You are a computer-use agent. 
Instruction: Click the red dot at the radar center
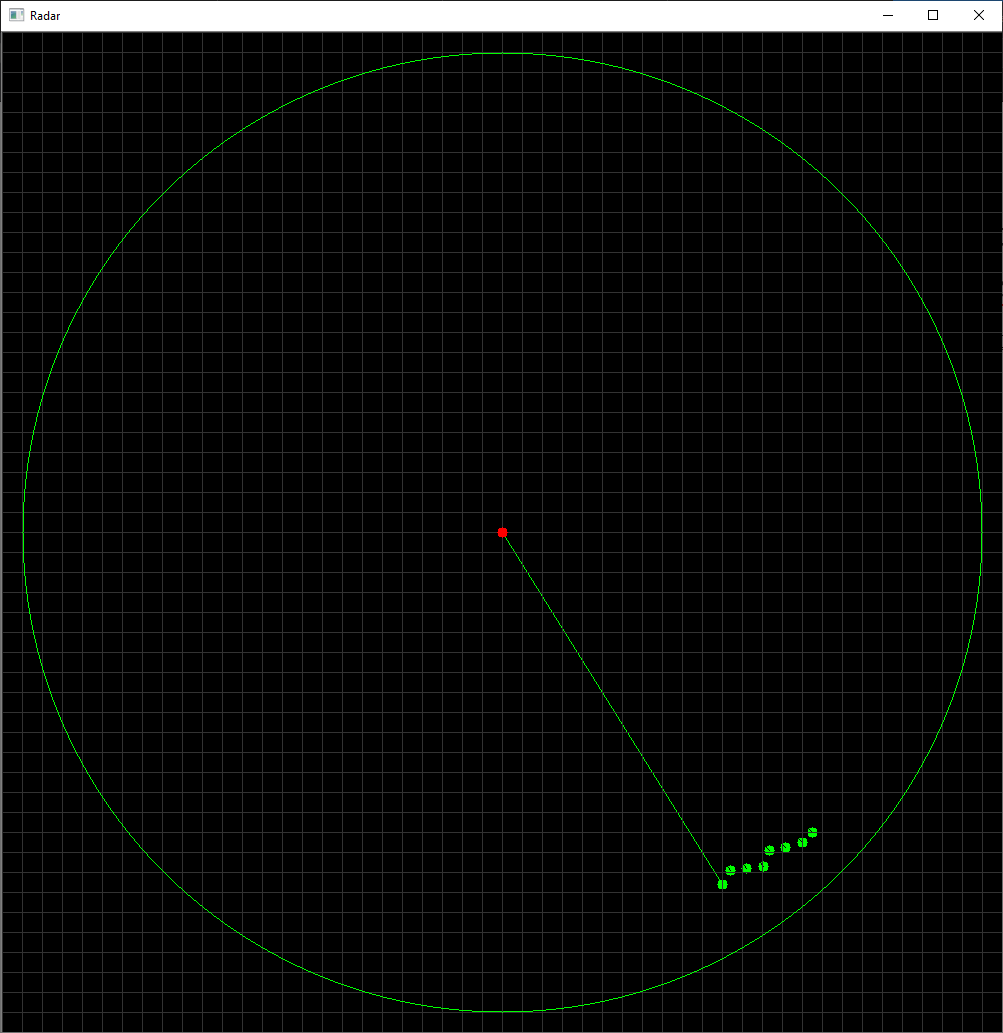[x=502, y=532]
